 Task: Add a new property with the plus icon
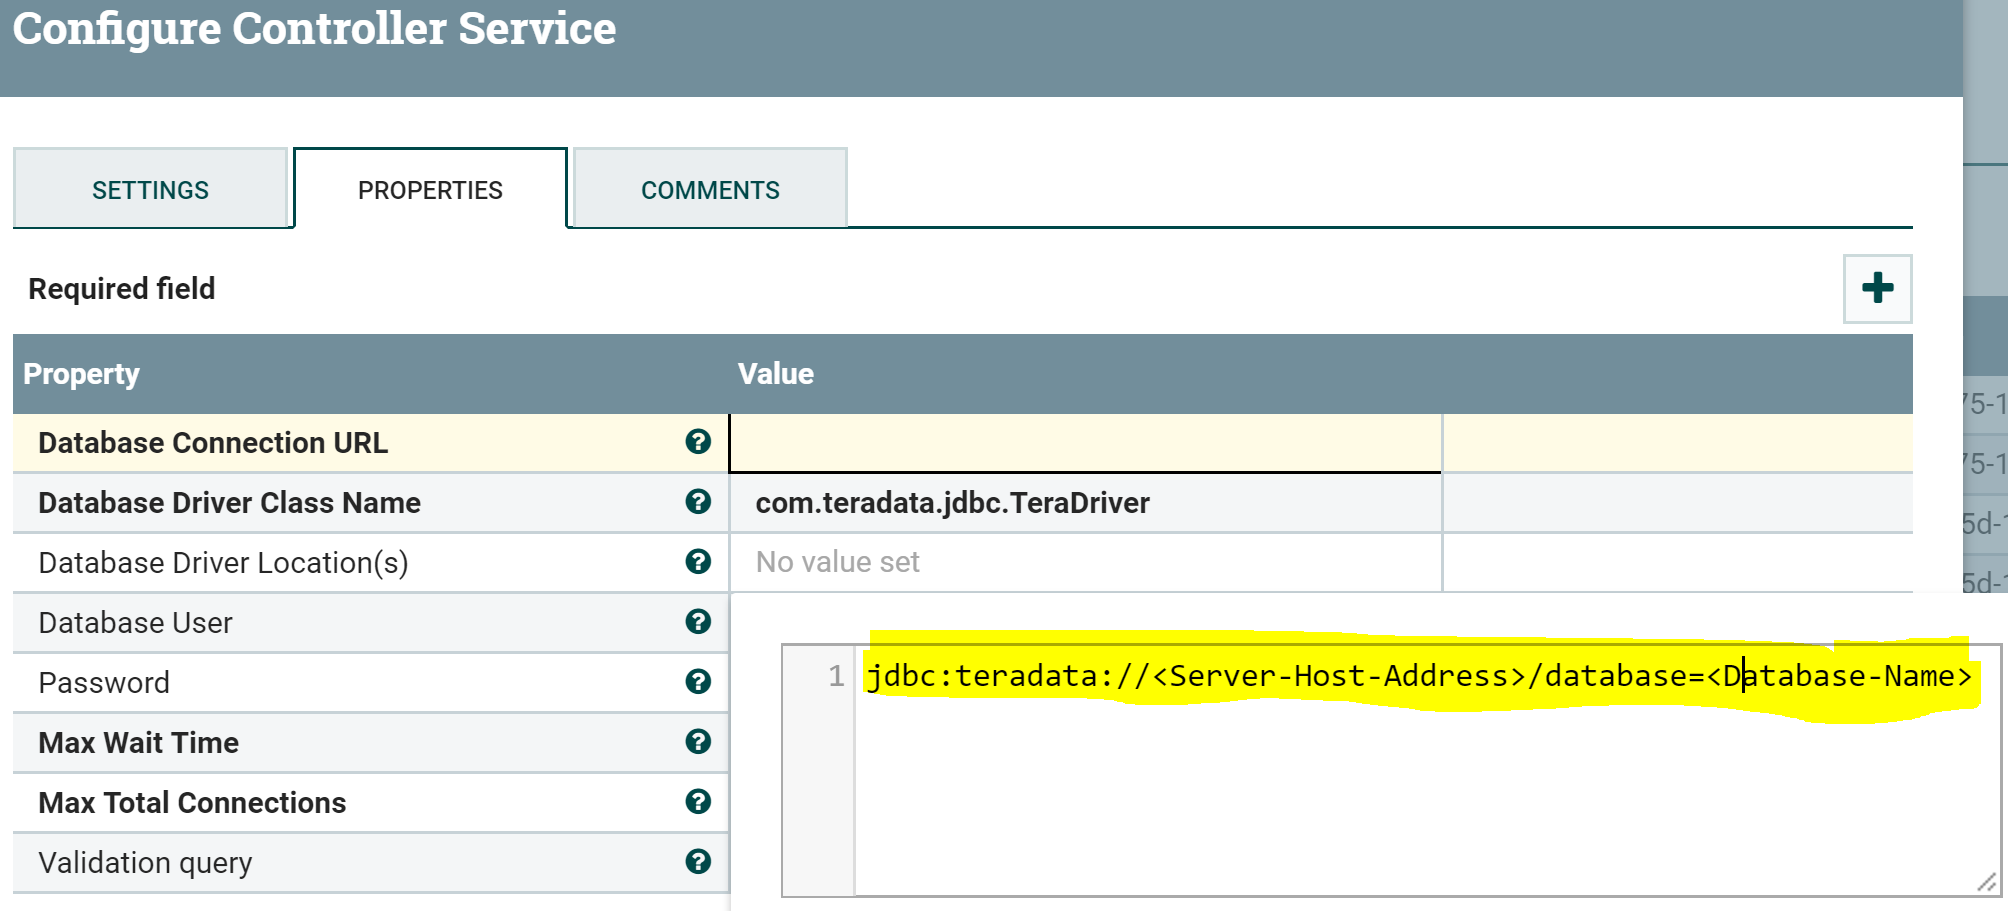[1876, 289]
